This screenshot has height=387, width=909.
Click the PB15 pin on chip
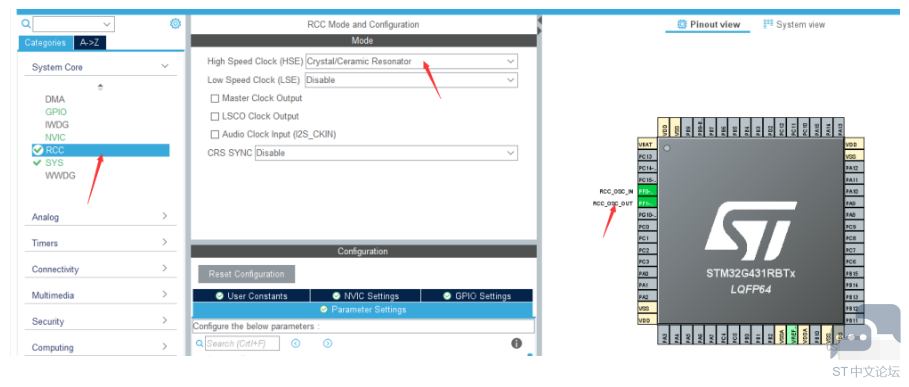(855, 273)
